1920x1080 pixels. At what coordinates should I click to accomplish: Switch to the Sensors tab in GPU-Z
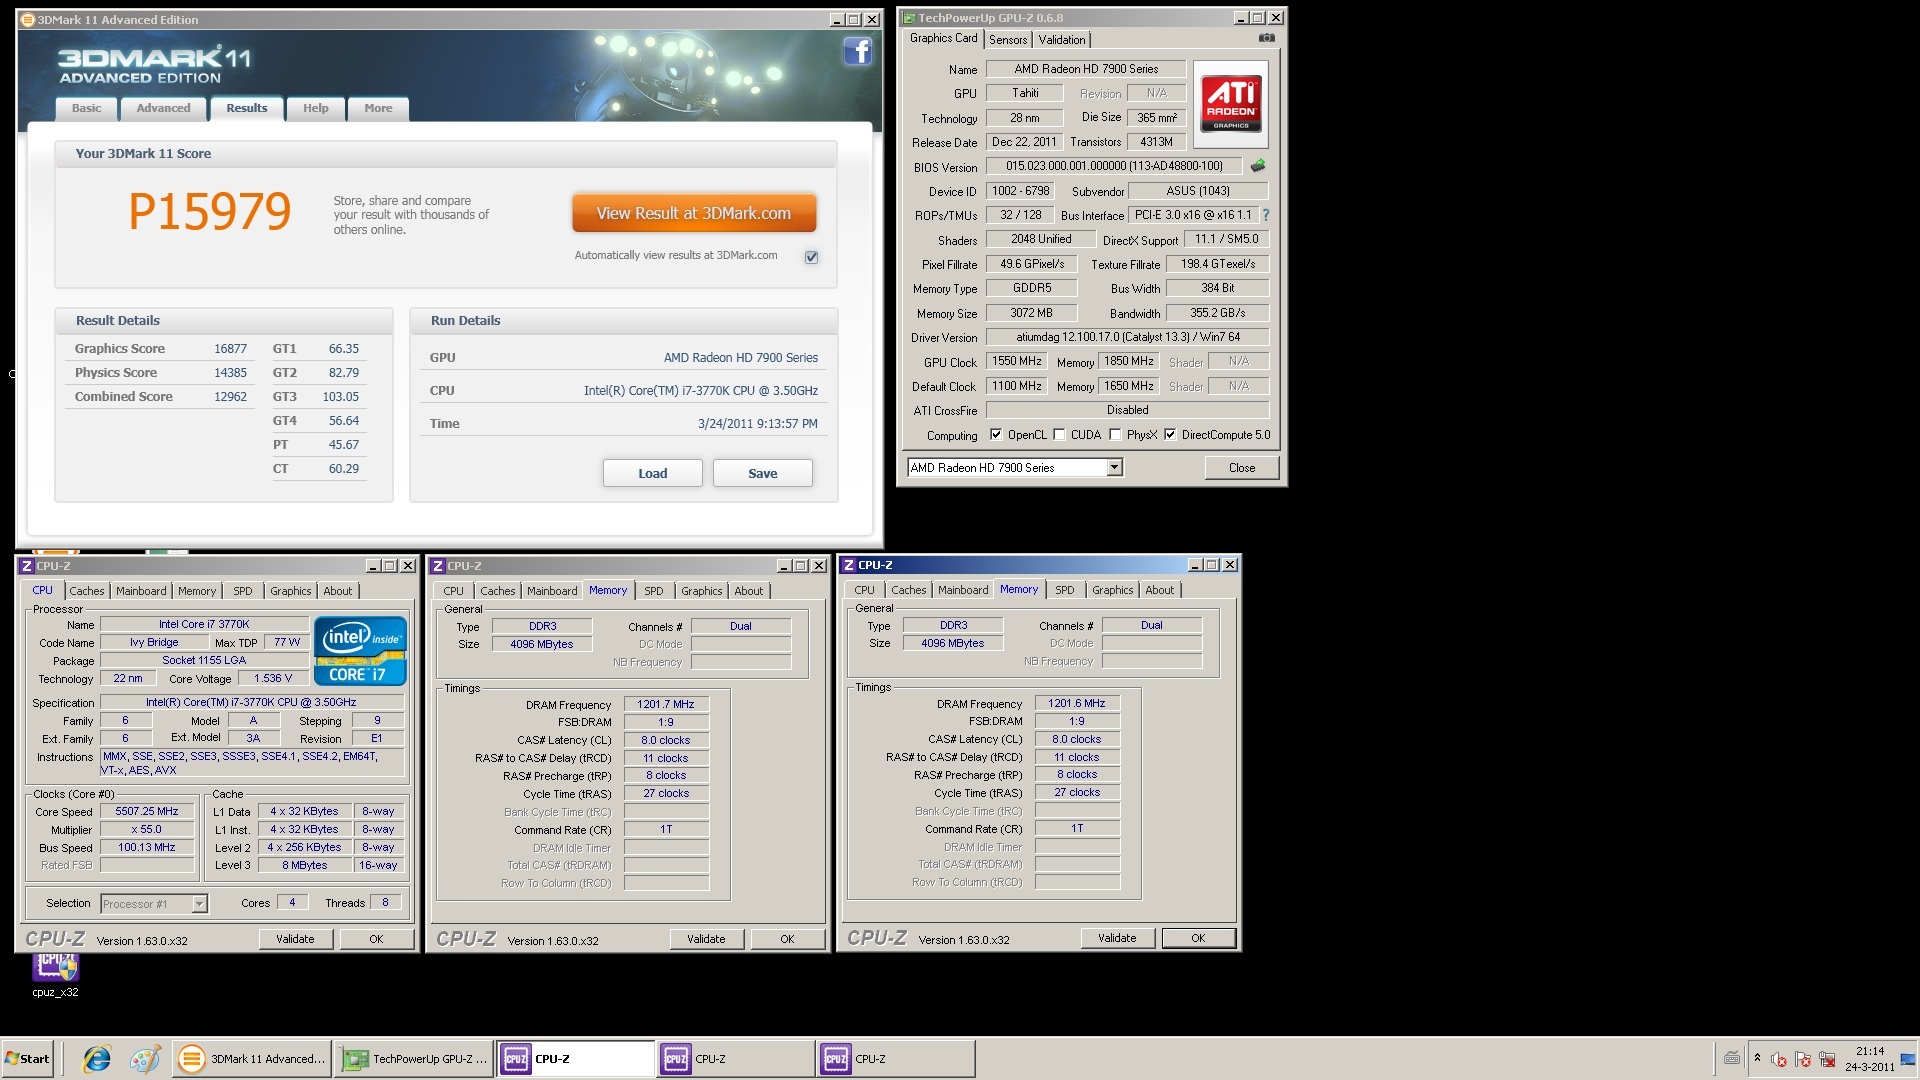point(1008,40)
